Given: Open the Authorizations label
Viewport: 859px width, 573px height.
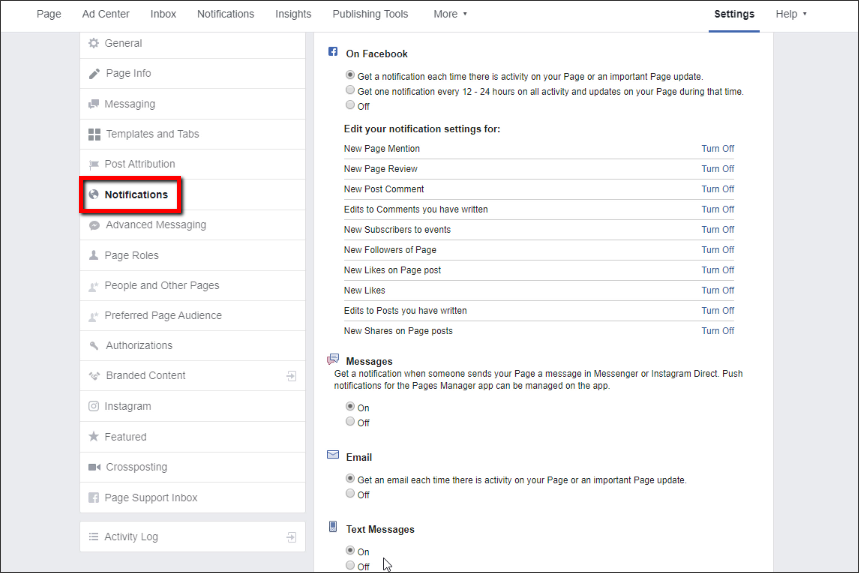Looking at the screenshot, I should 139,346.
